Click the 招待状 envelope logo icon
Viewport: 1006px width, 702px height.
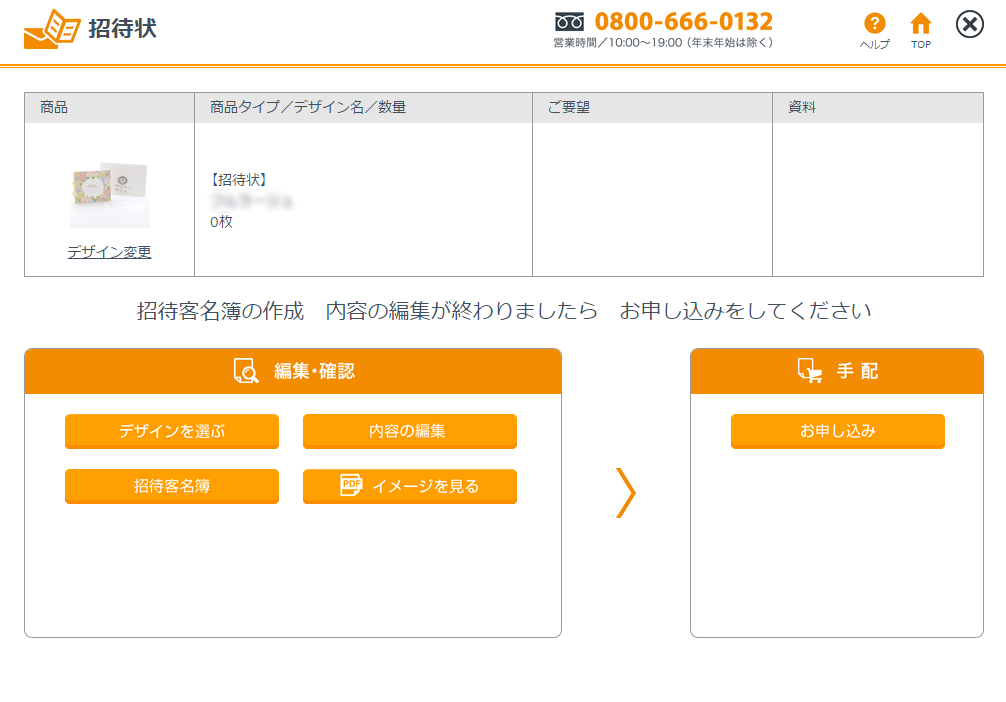pyautogui.click(x=51, y=29)
